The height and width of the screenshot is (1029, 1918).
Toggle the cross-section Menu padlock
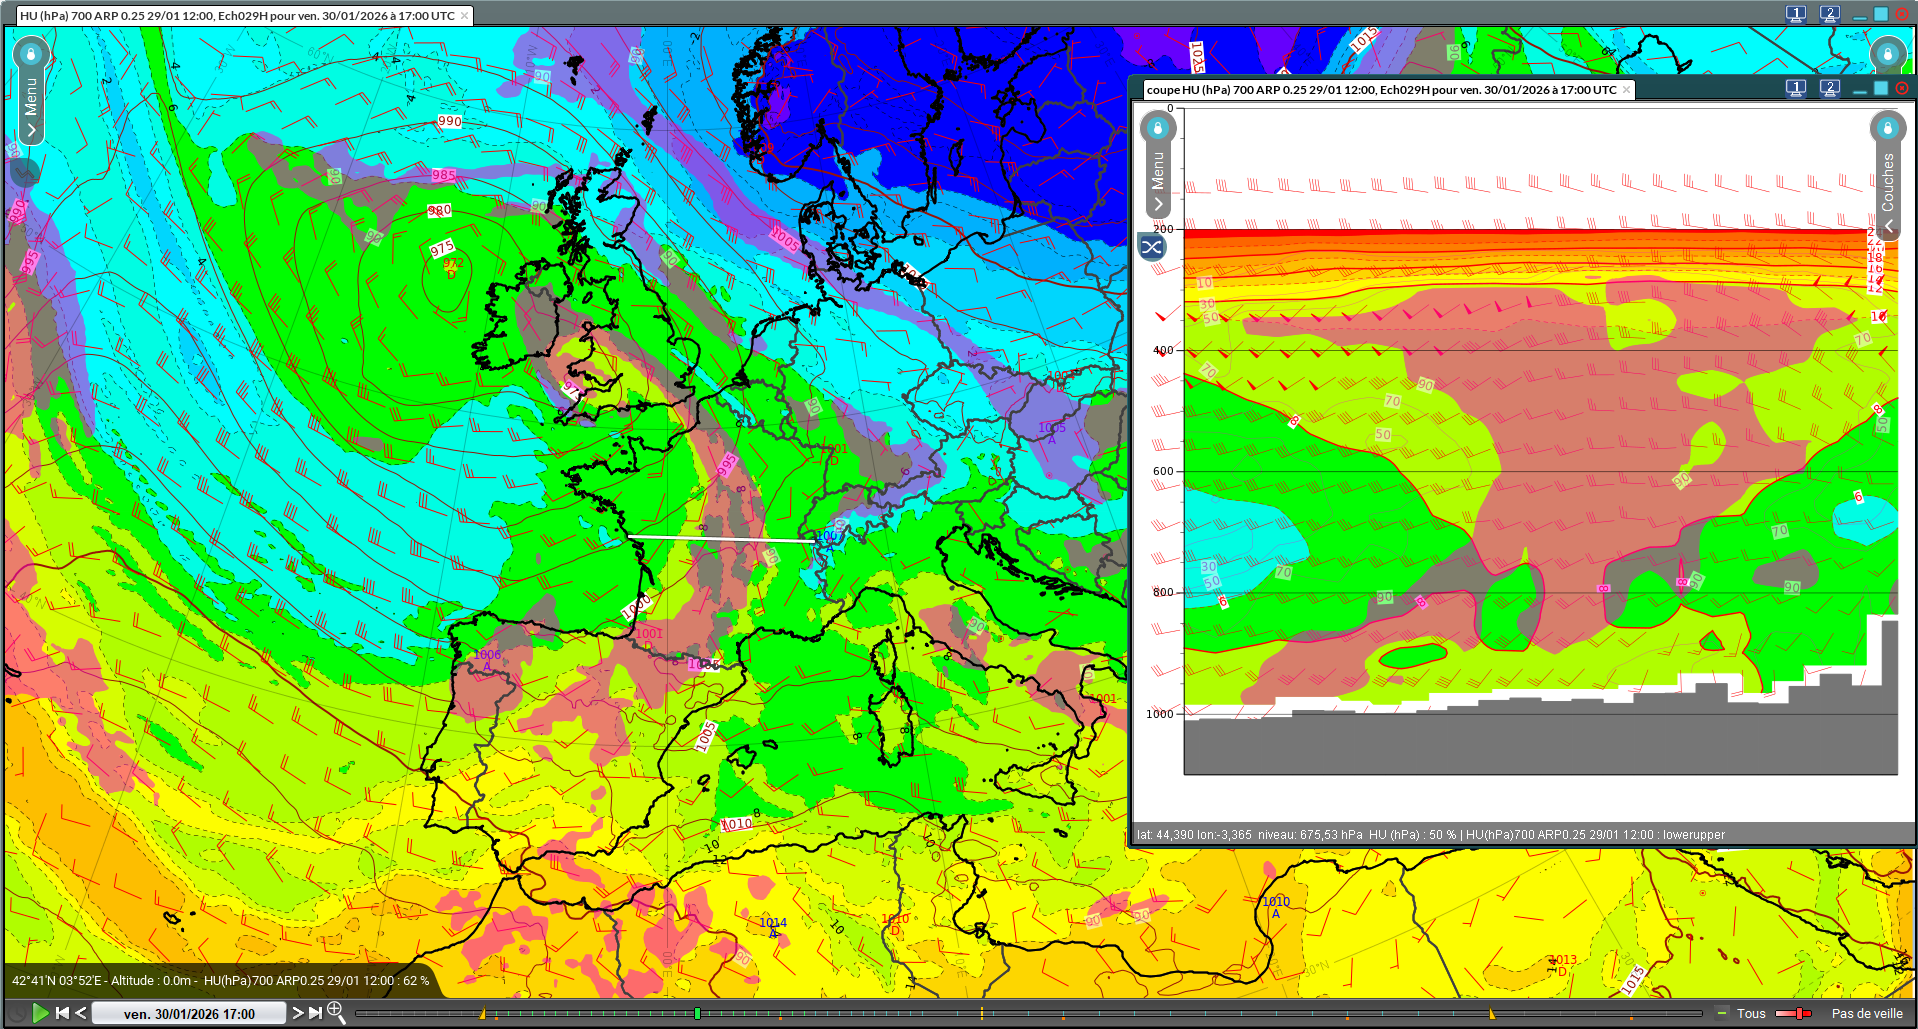[1158, 128]
